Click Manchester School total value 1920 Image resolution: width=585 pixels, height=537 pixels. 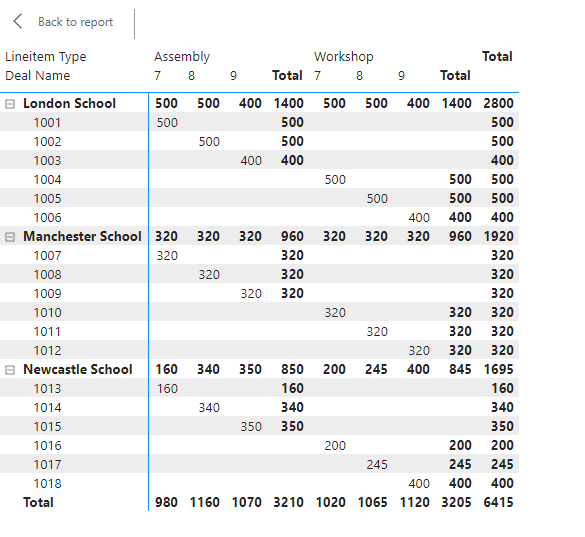click(498, 237)
